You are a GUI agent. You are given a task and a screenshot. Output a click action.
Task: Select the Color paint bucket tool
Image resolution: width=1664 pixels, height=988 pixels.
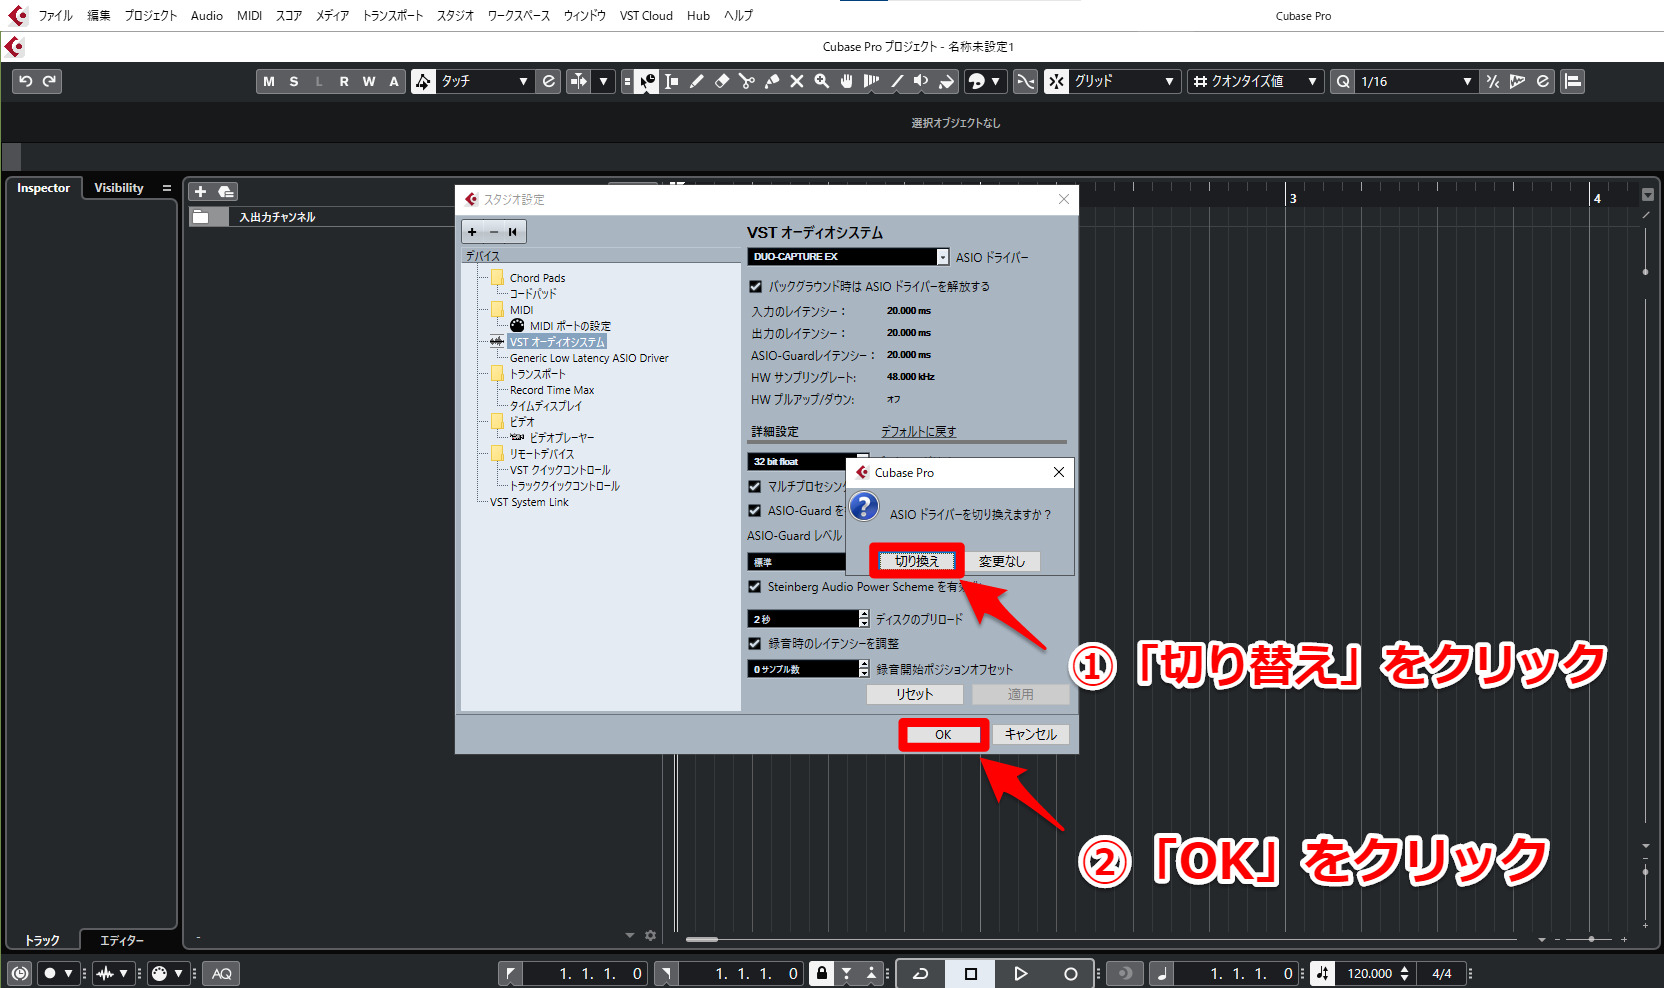(x=947, y=81)
